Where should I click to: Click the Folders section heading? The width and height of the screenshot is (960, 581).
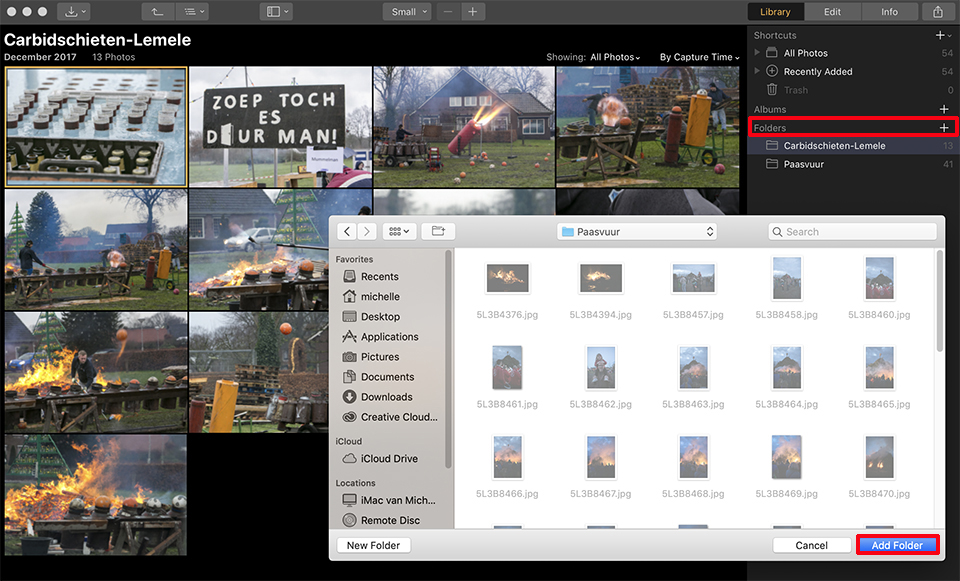tap(770, 127)
